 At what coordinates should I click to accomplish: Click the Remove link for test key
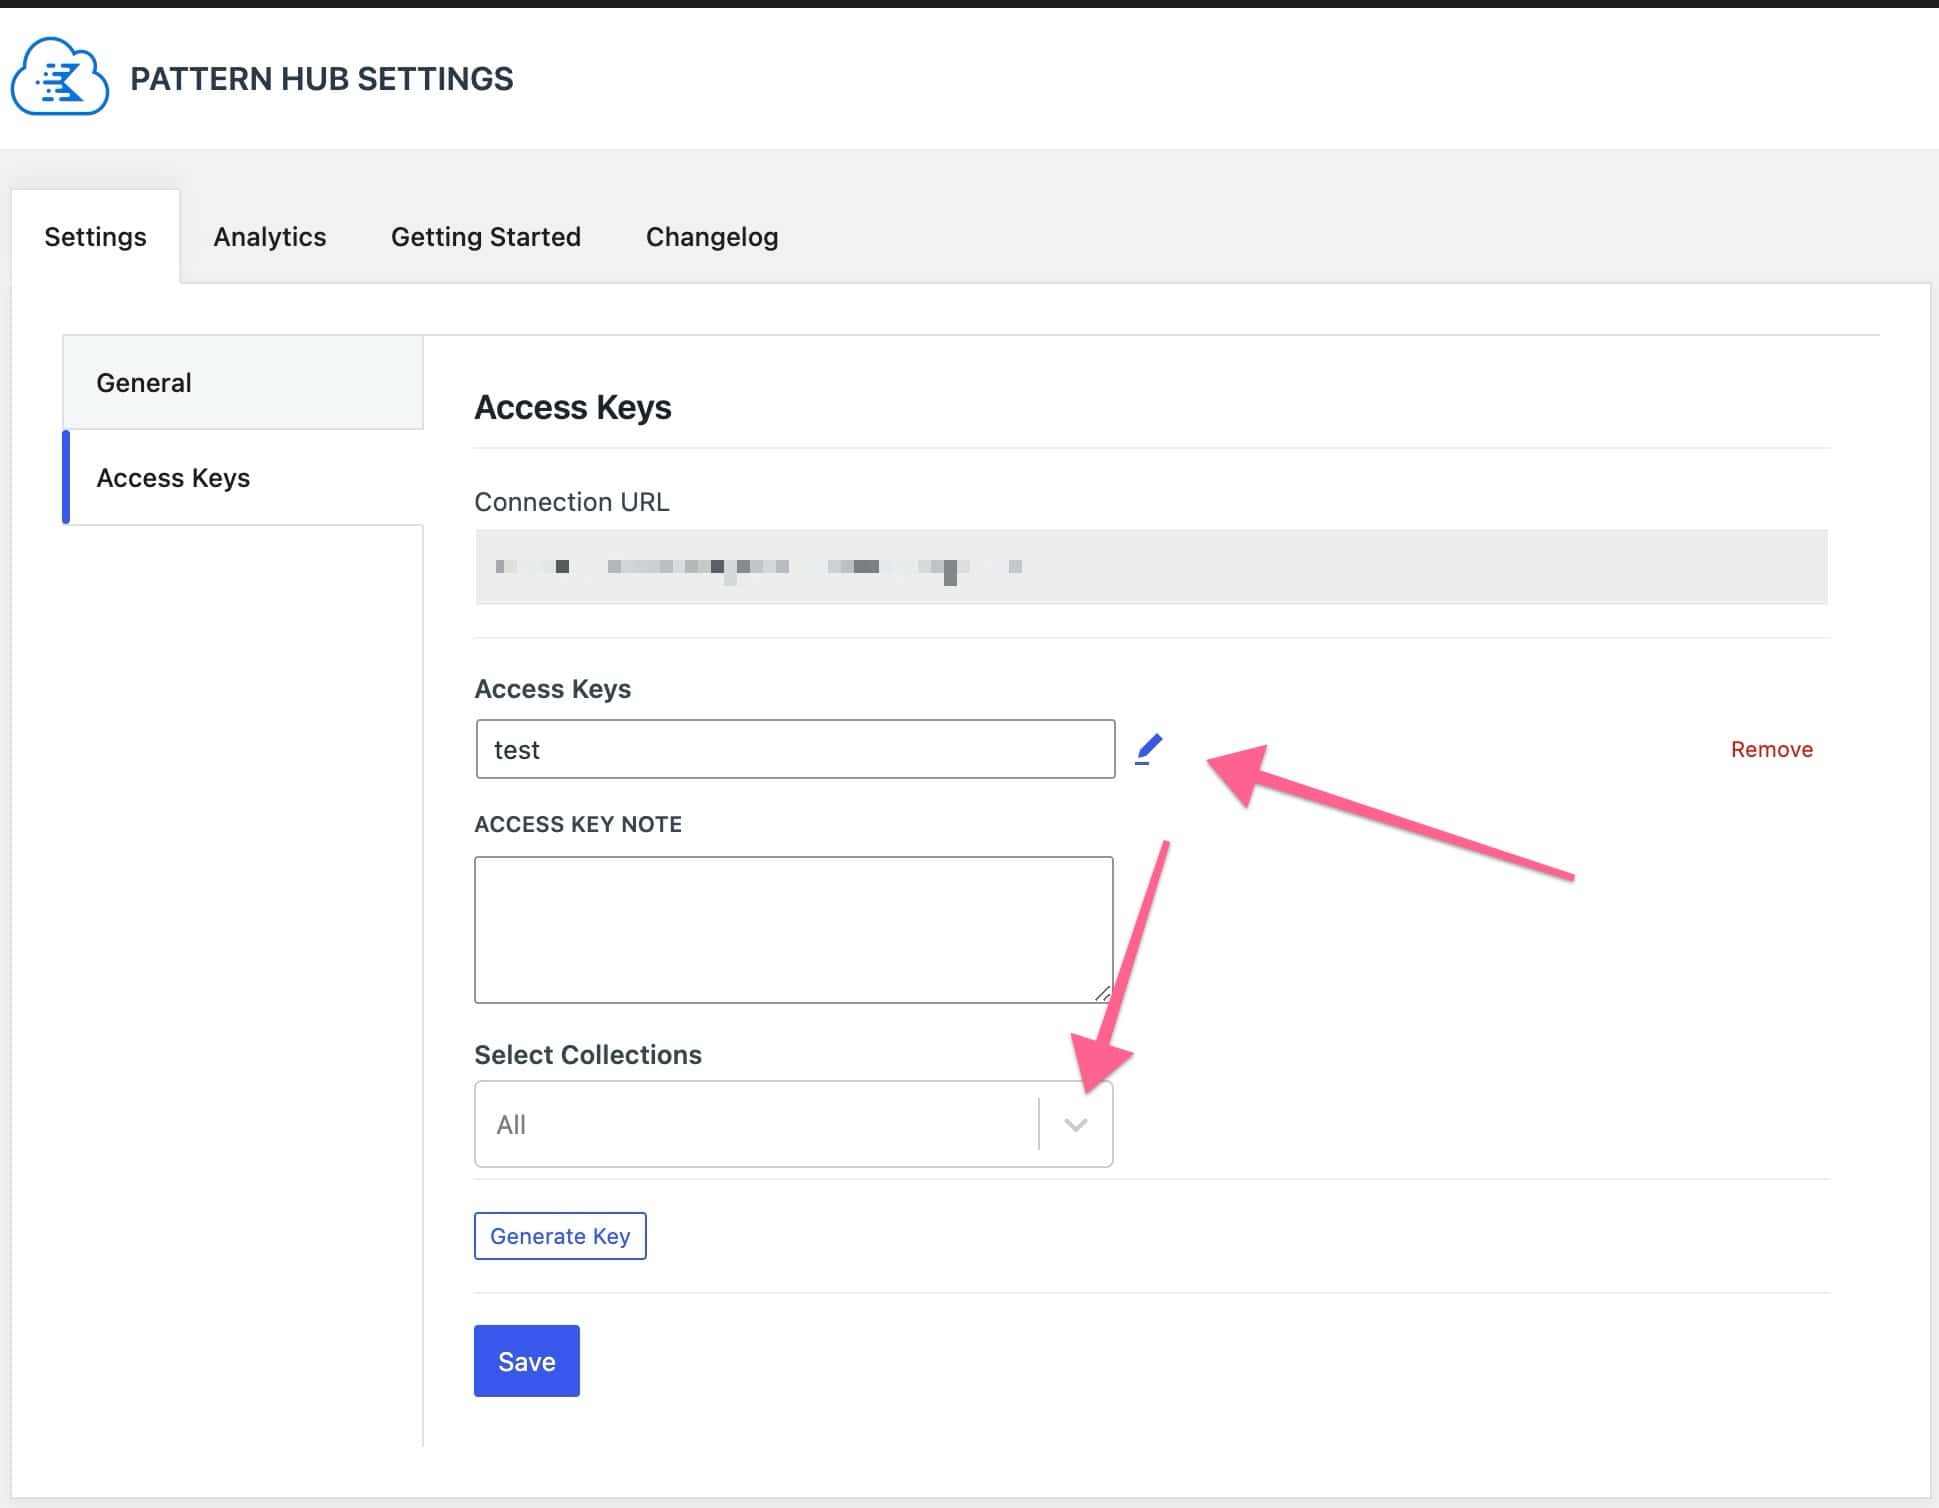click(1771, 749)
